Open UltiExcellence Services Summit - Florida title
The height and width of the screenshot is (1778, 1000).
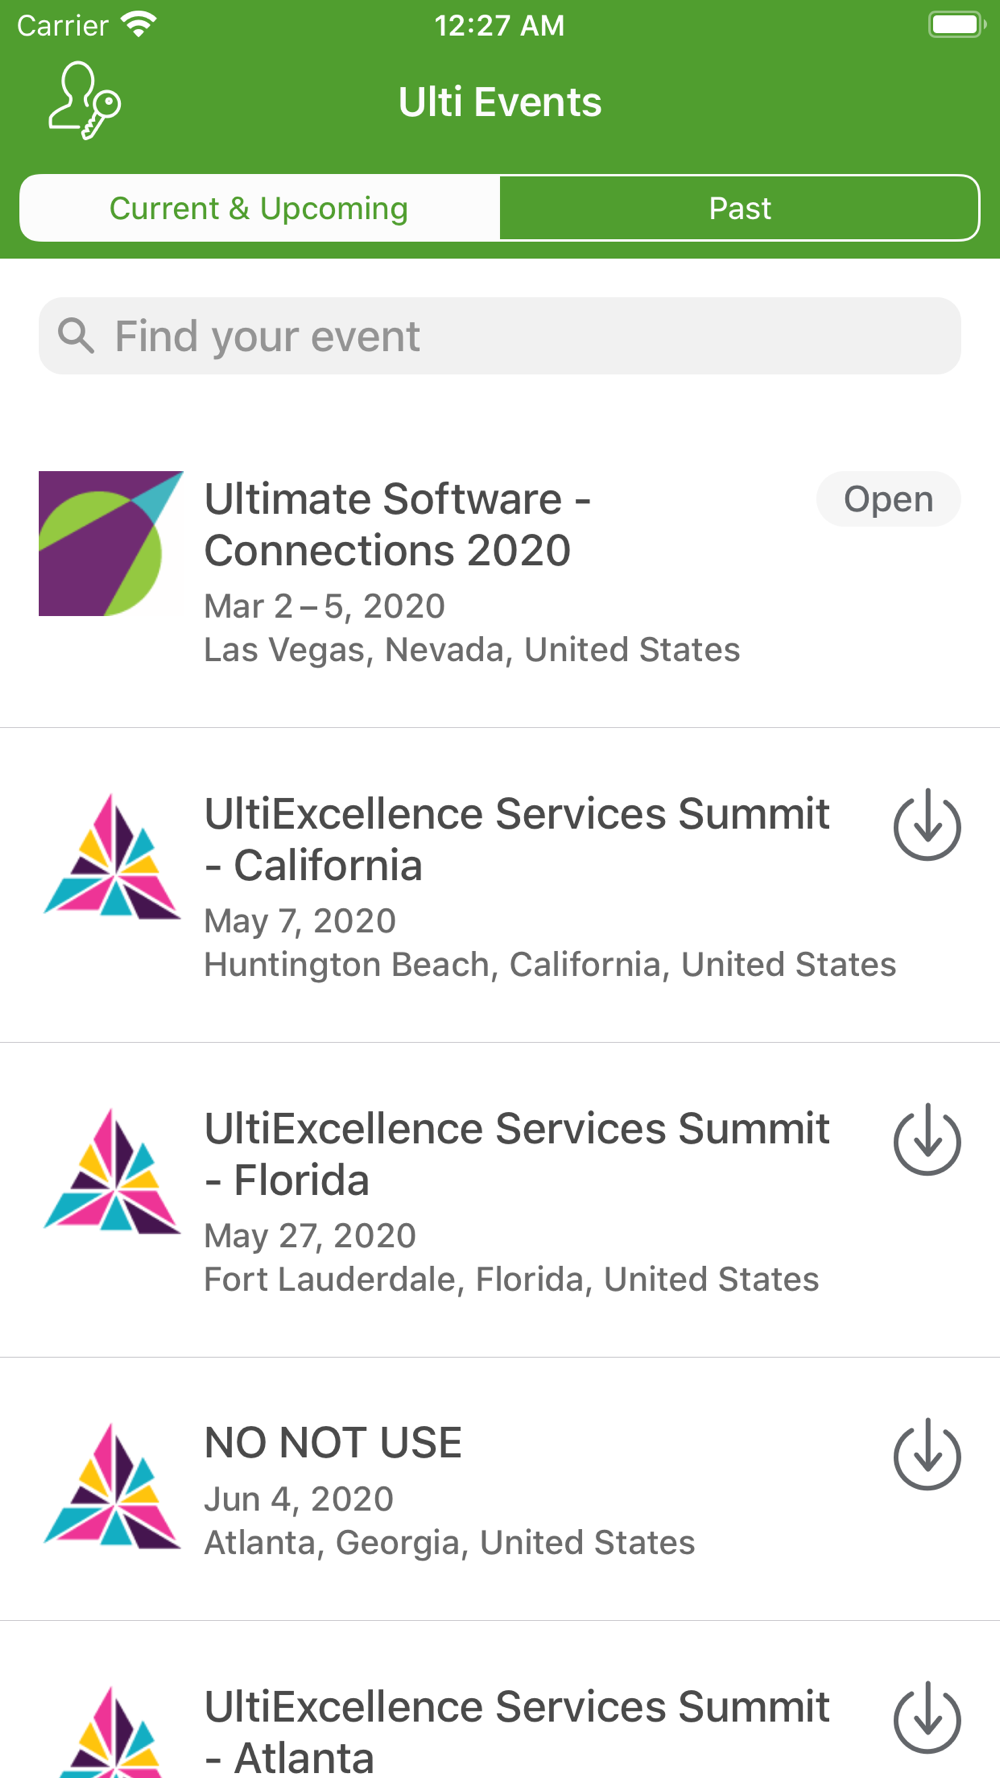516,1154
